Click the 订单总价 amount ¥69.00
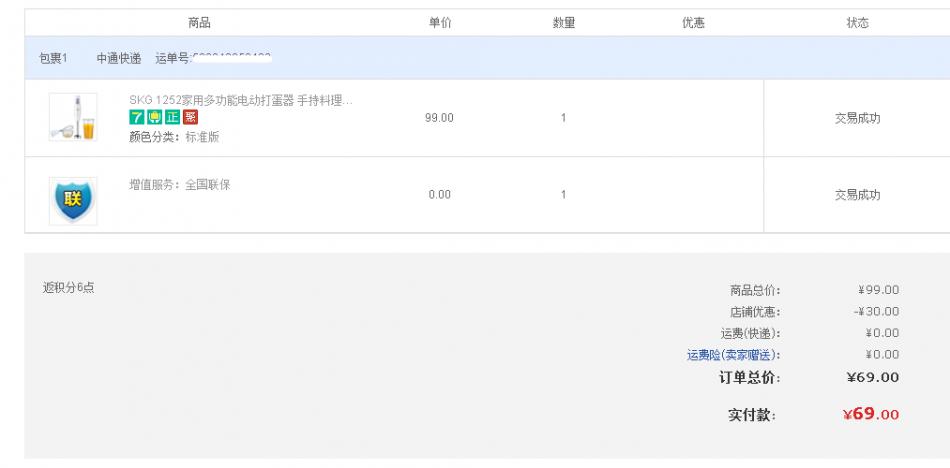The width and height of the screenshot is (950, 468). pyautogui.click(x=873, y=377)
